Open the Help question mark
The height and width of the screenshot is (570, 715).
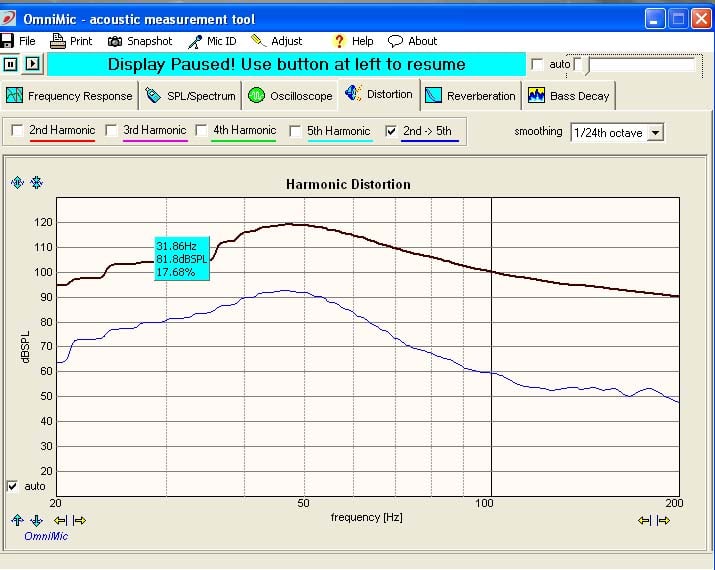coord(339,41)
